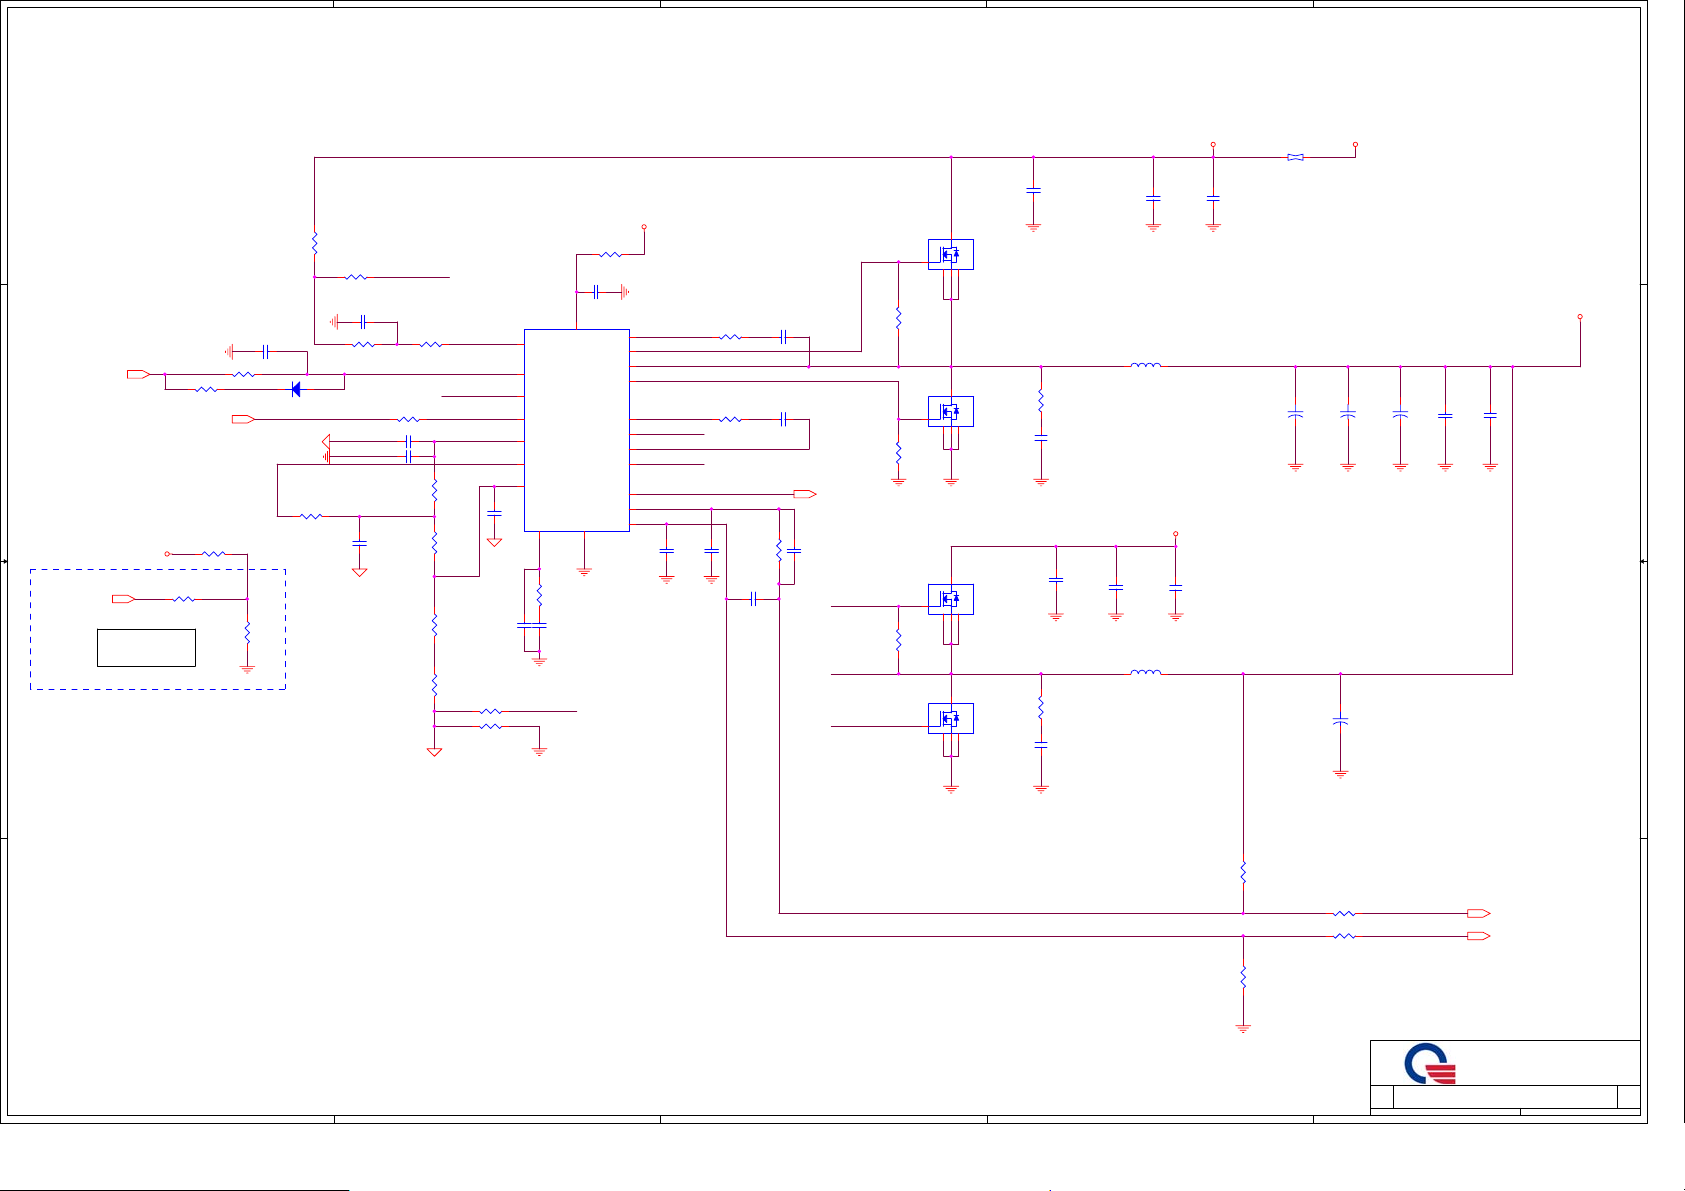Click the inductor on the second phase output
The height and width of the screenshot is (1191, 1685).
[x=1146, y=673]
